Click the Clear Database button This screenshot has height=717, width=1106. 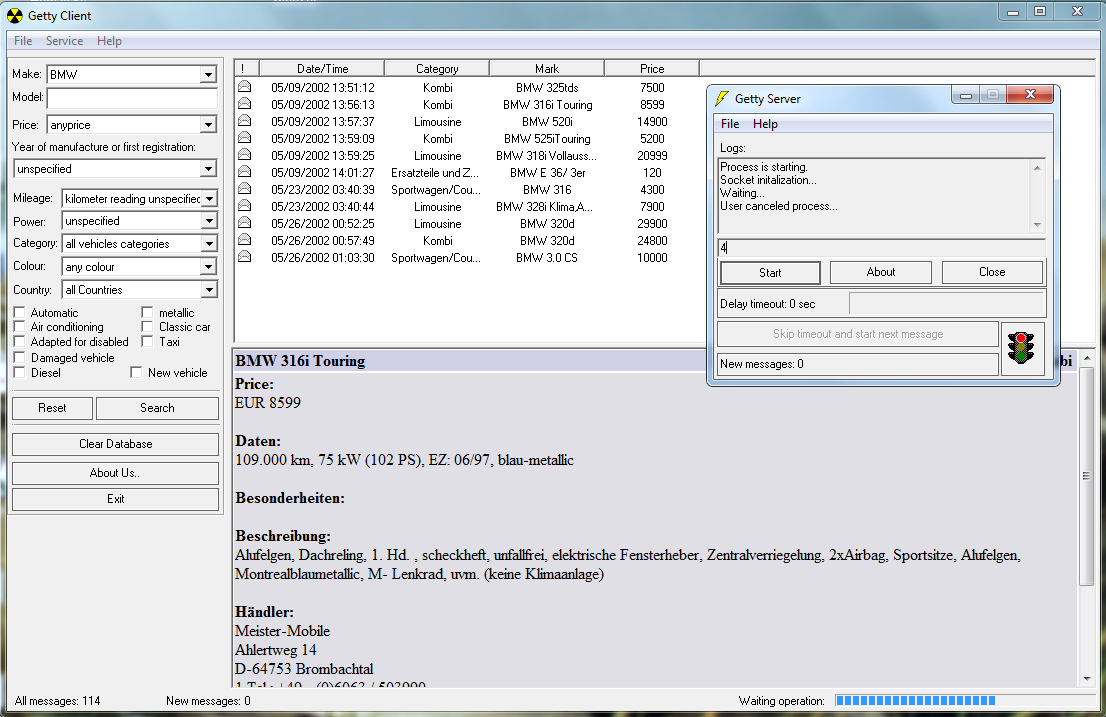(x=116, y=444)
